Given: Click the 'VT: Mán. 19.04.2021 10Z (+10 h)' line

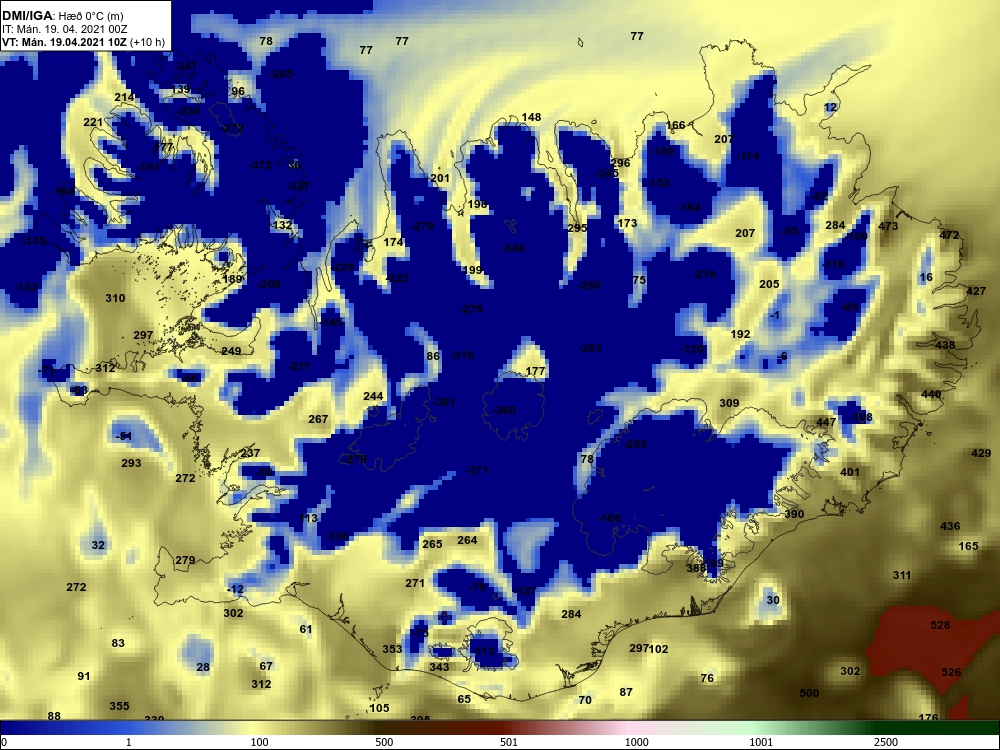Looking at the screenshot, I should [84, 42].
